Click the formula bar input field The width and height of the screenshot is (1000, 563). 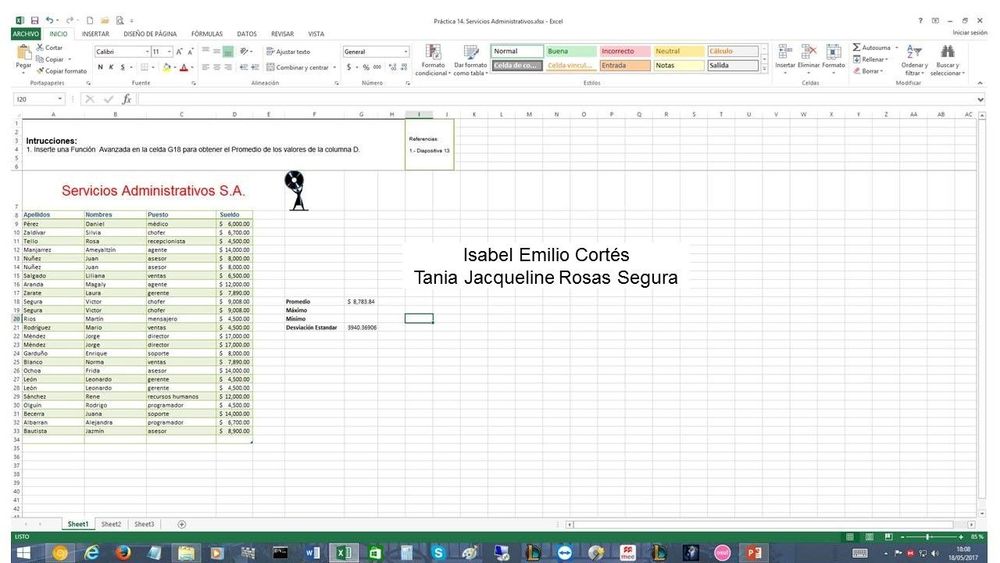(x=550, y=99)
